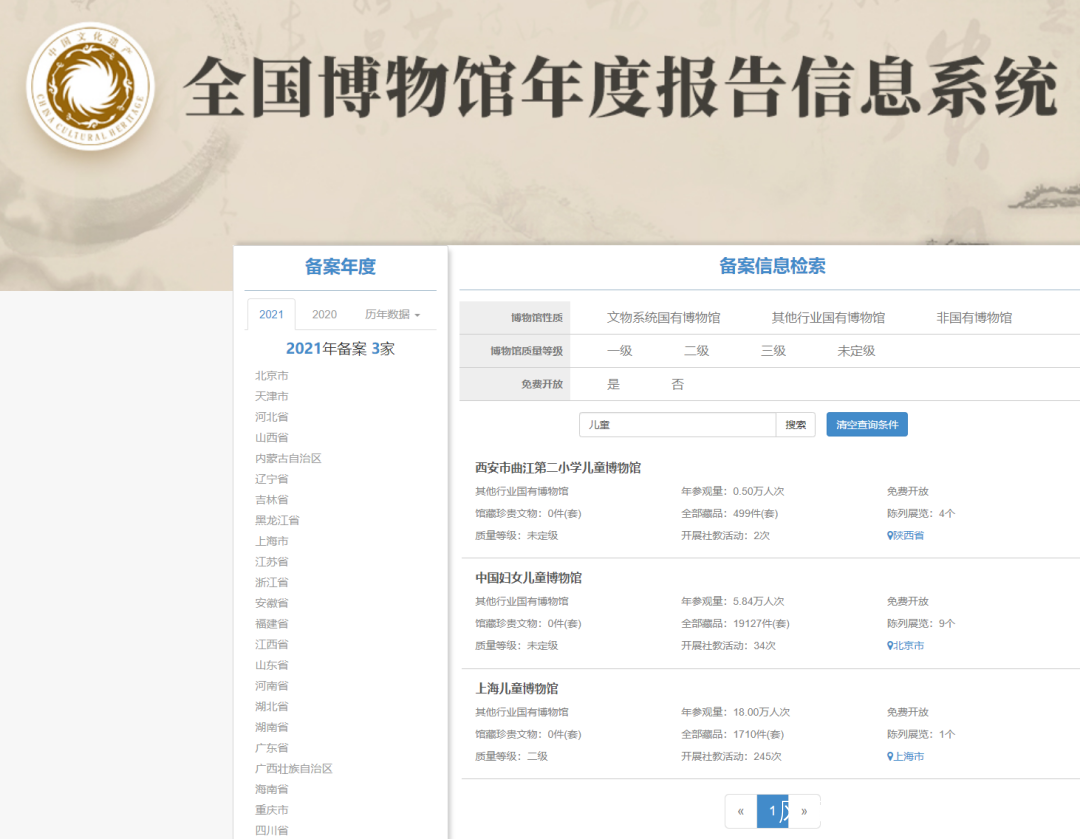Select 天津市 in province list
The height and width of the screenshot is (839, 1080).
271,396
